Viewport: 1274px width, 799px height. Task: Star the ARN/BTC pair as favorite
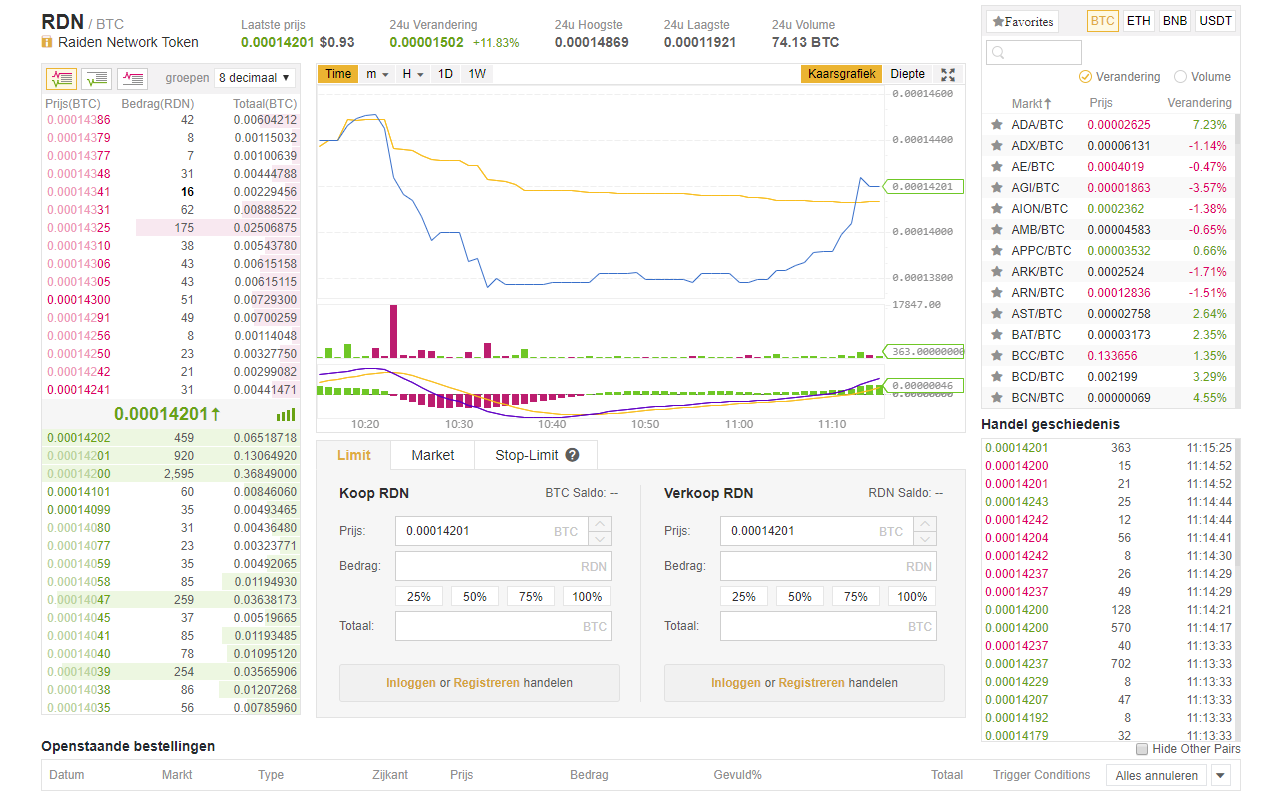997,293
